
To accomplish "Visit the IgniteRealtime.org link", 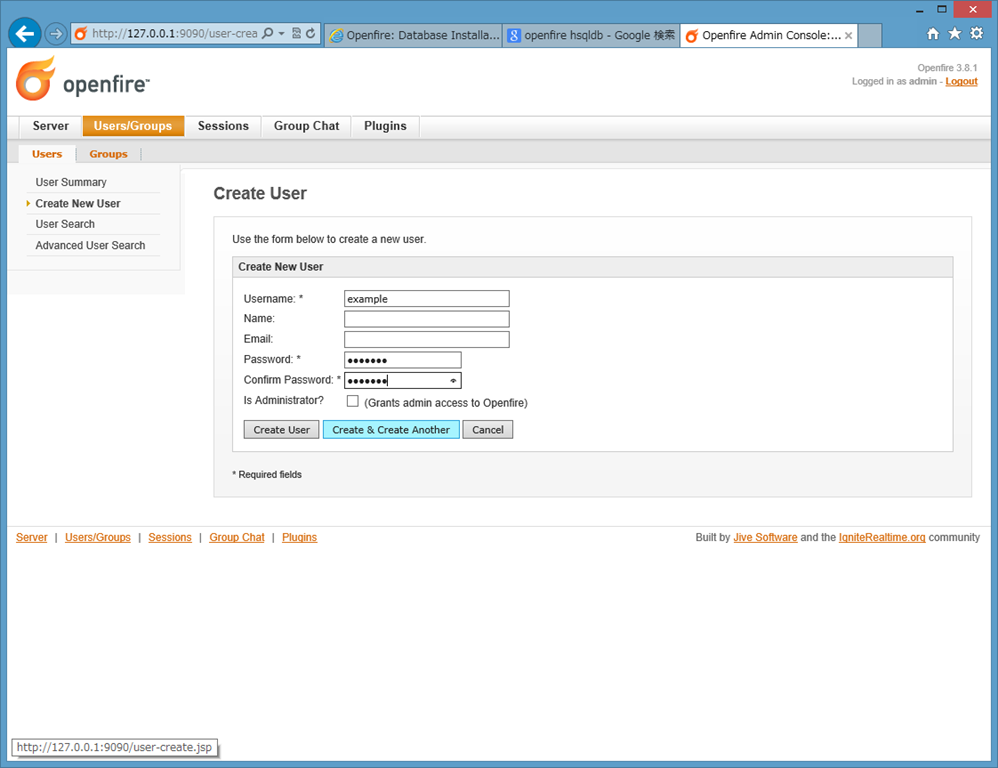I will coord(882,538).
